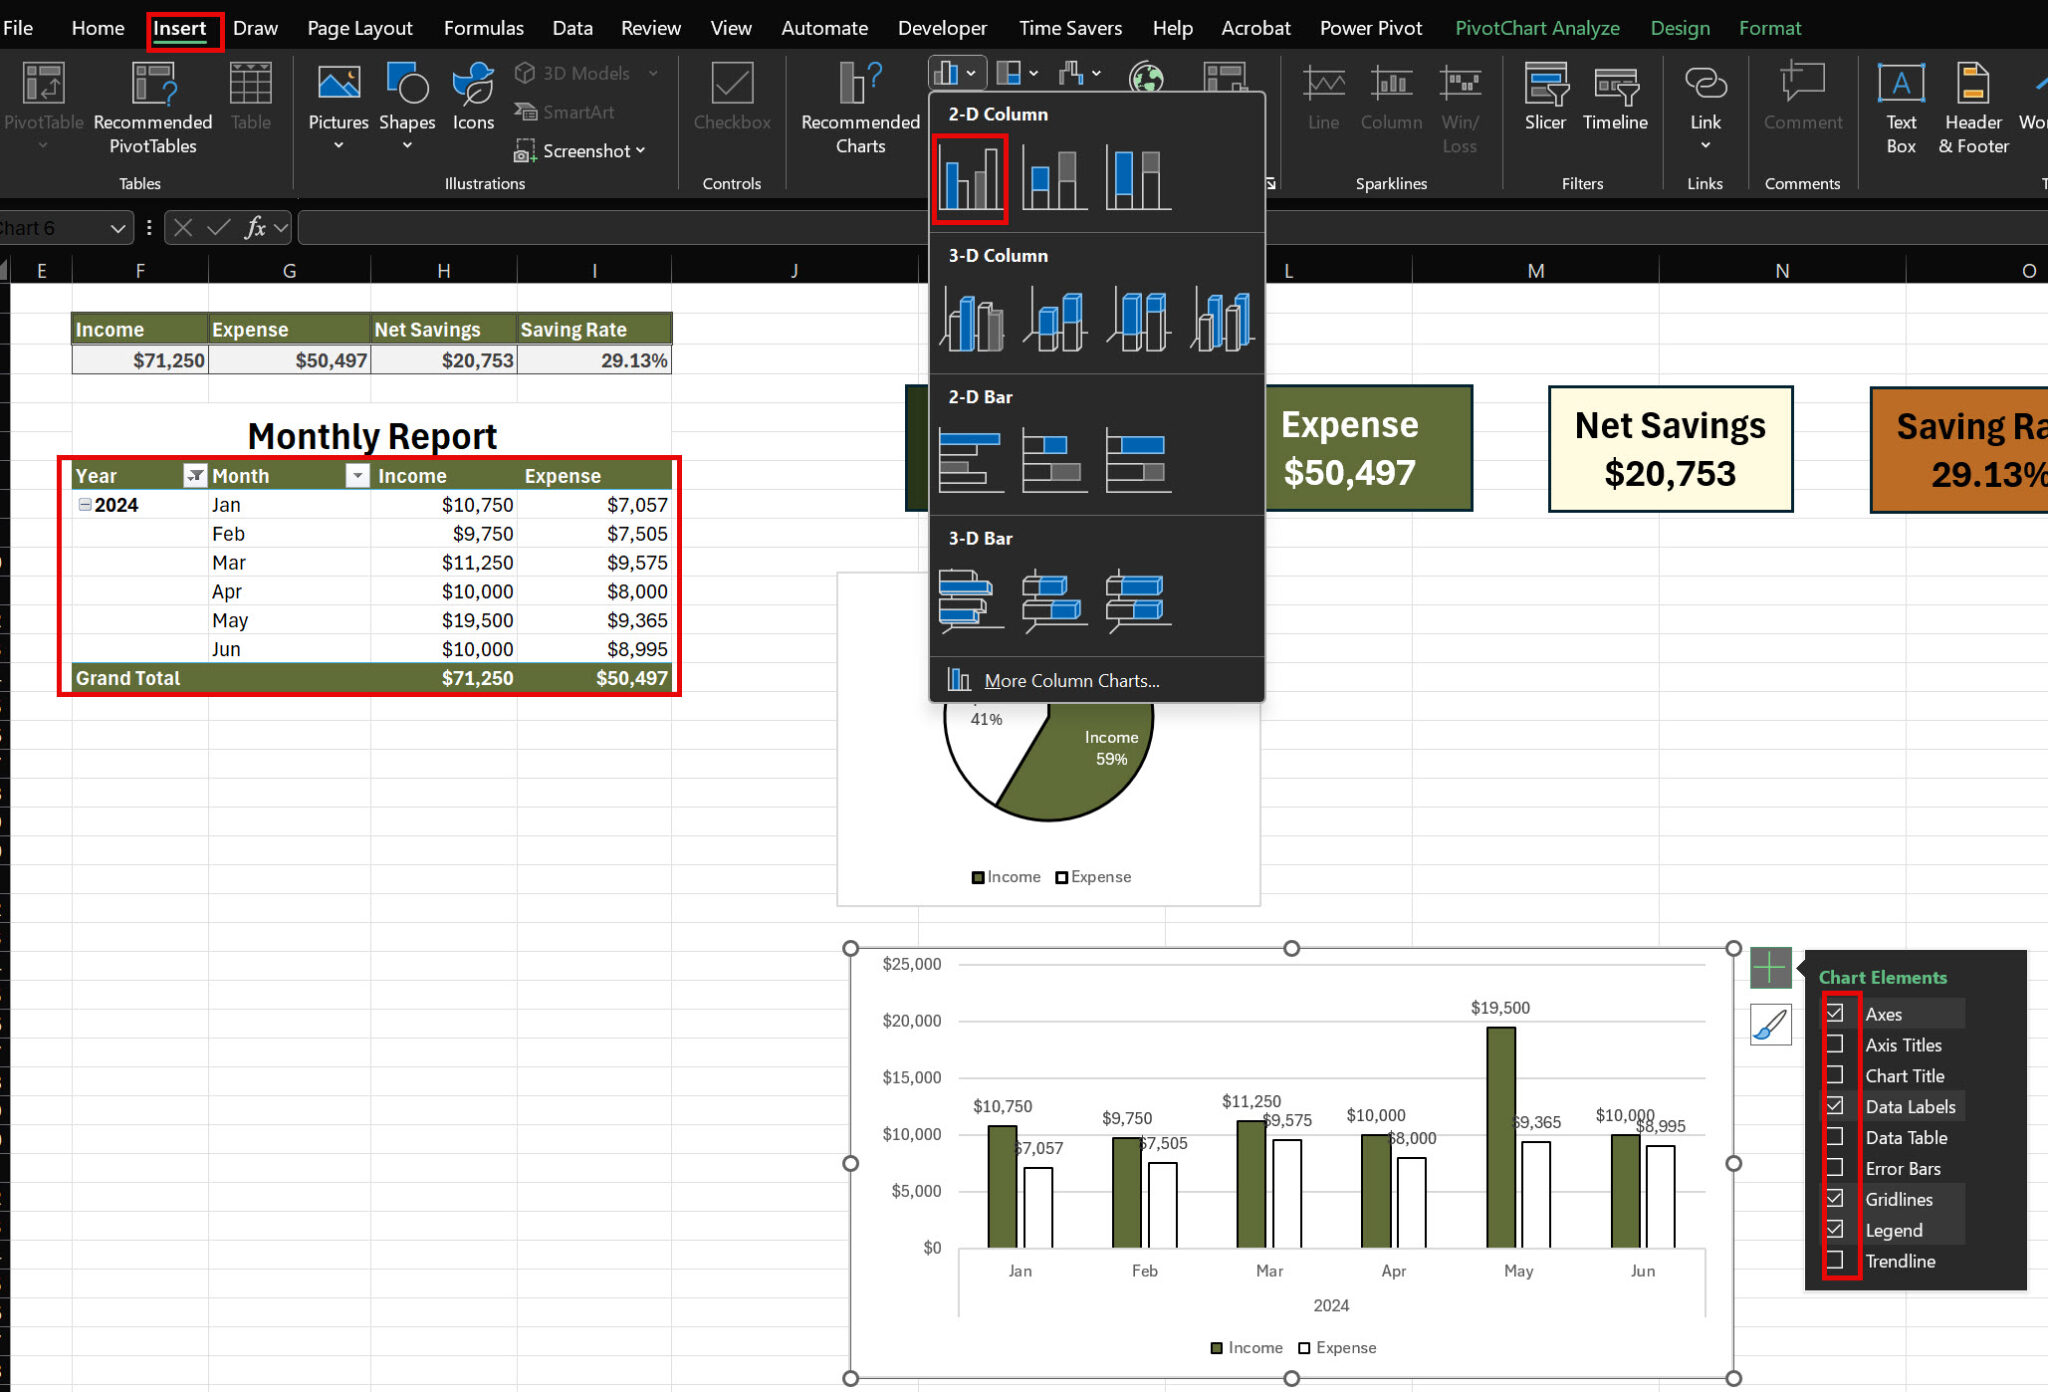Image resolution: width=2048 pixels, height=1392 pixels.
Task: Uncheck Data Labels in Chart Elements
Action: pos(1836,1106)
